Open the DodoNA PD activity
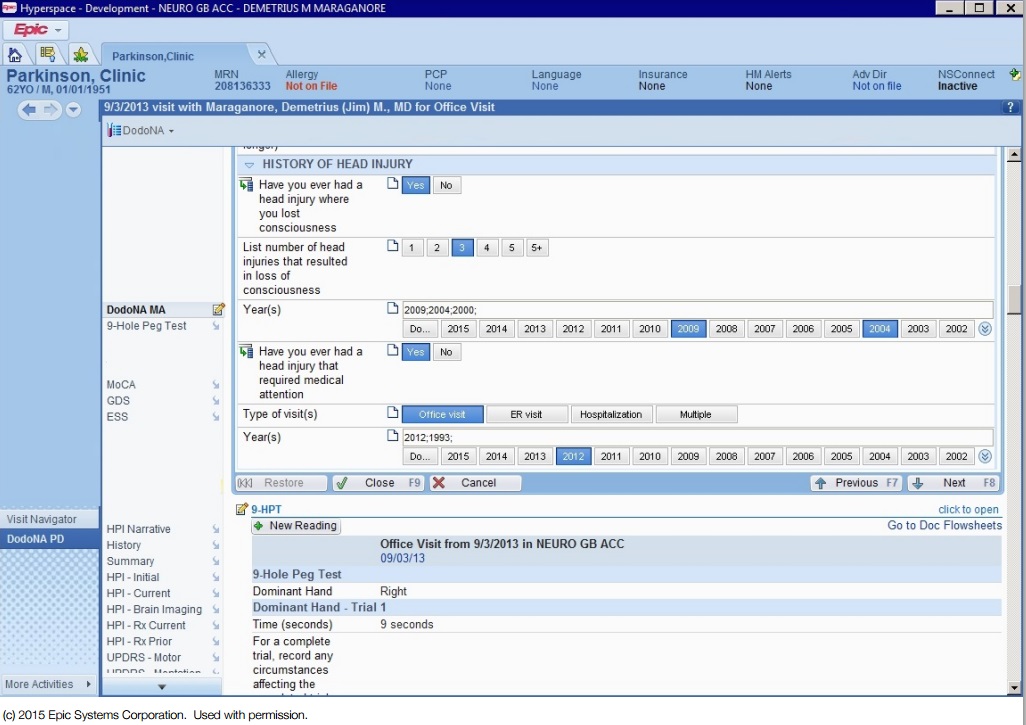 (x=49, y=539)
